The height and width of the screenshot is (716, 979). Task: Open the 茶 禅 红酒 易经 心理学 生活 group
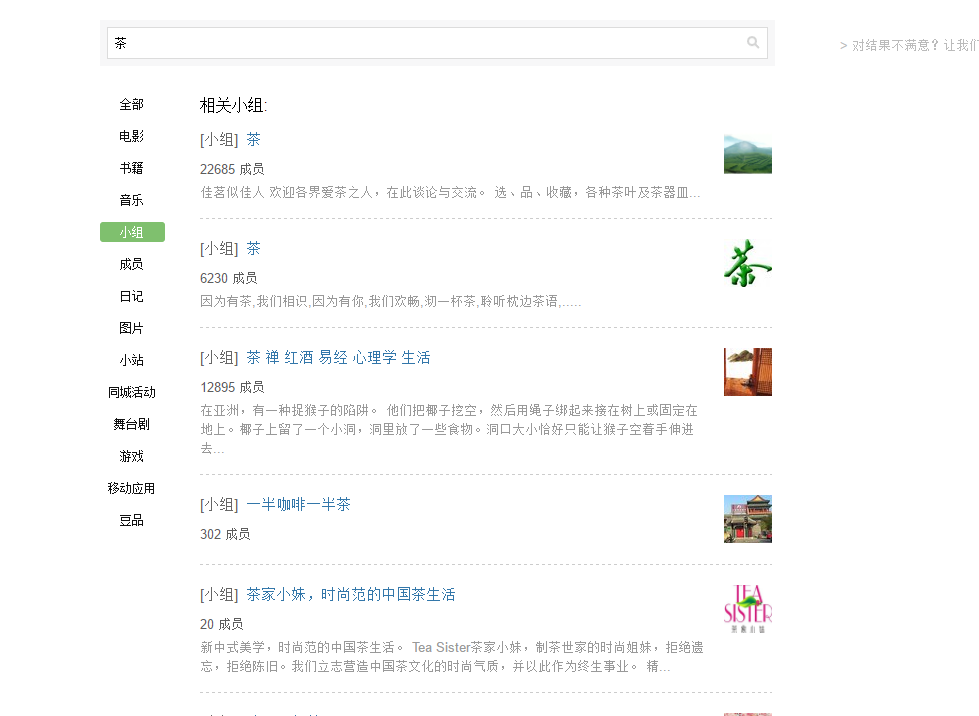338,357
